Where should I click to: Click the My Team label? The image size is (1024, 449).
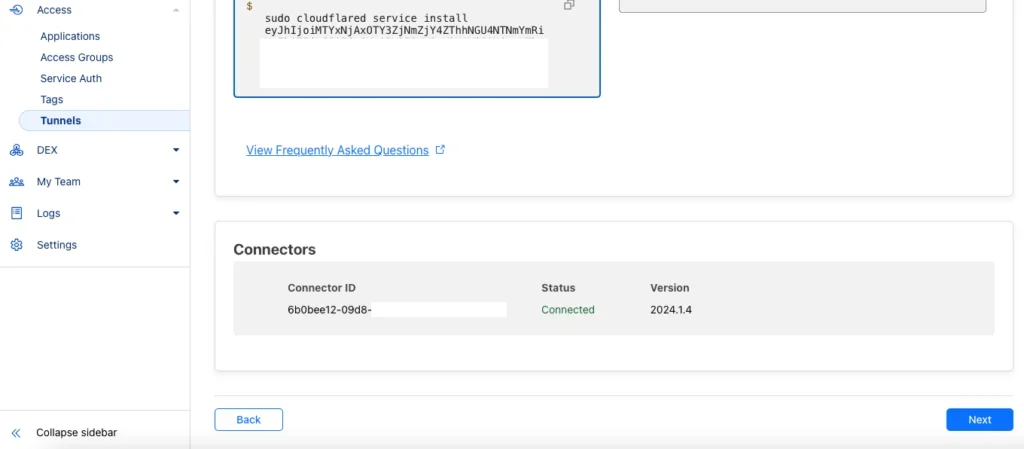59,182
